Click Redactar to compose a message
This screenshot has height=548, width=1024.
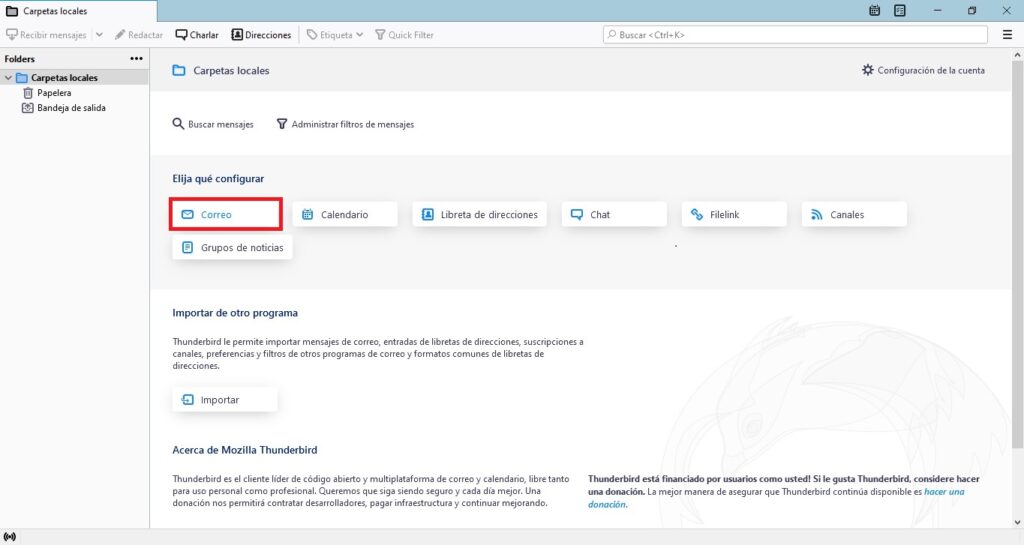tap(138, 35)
